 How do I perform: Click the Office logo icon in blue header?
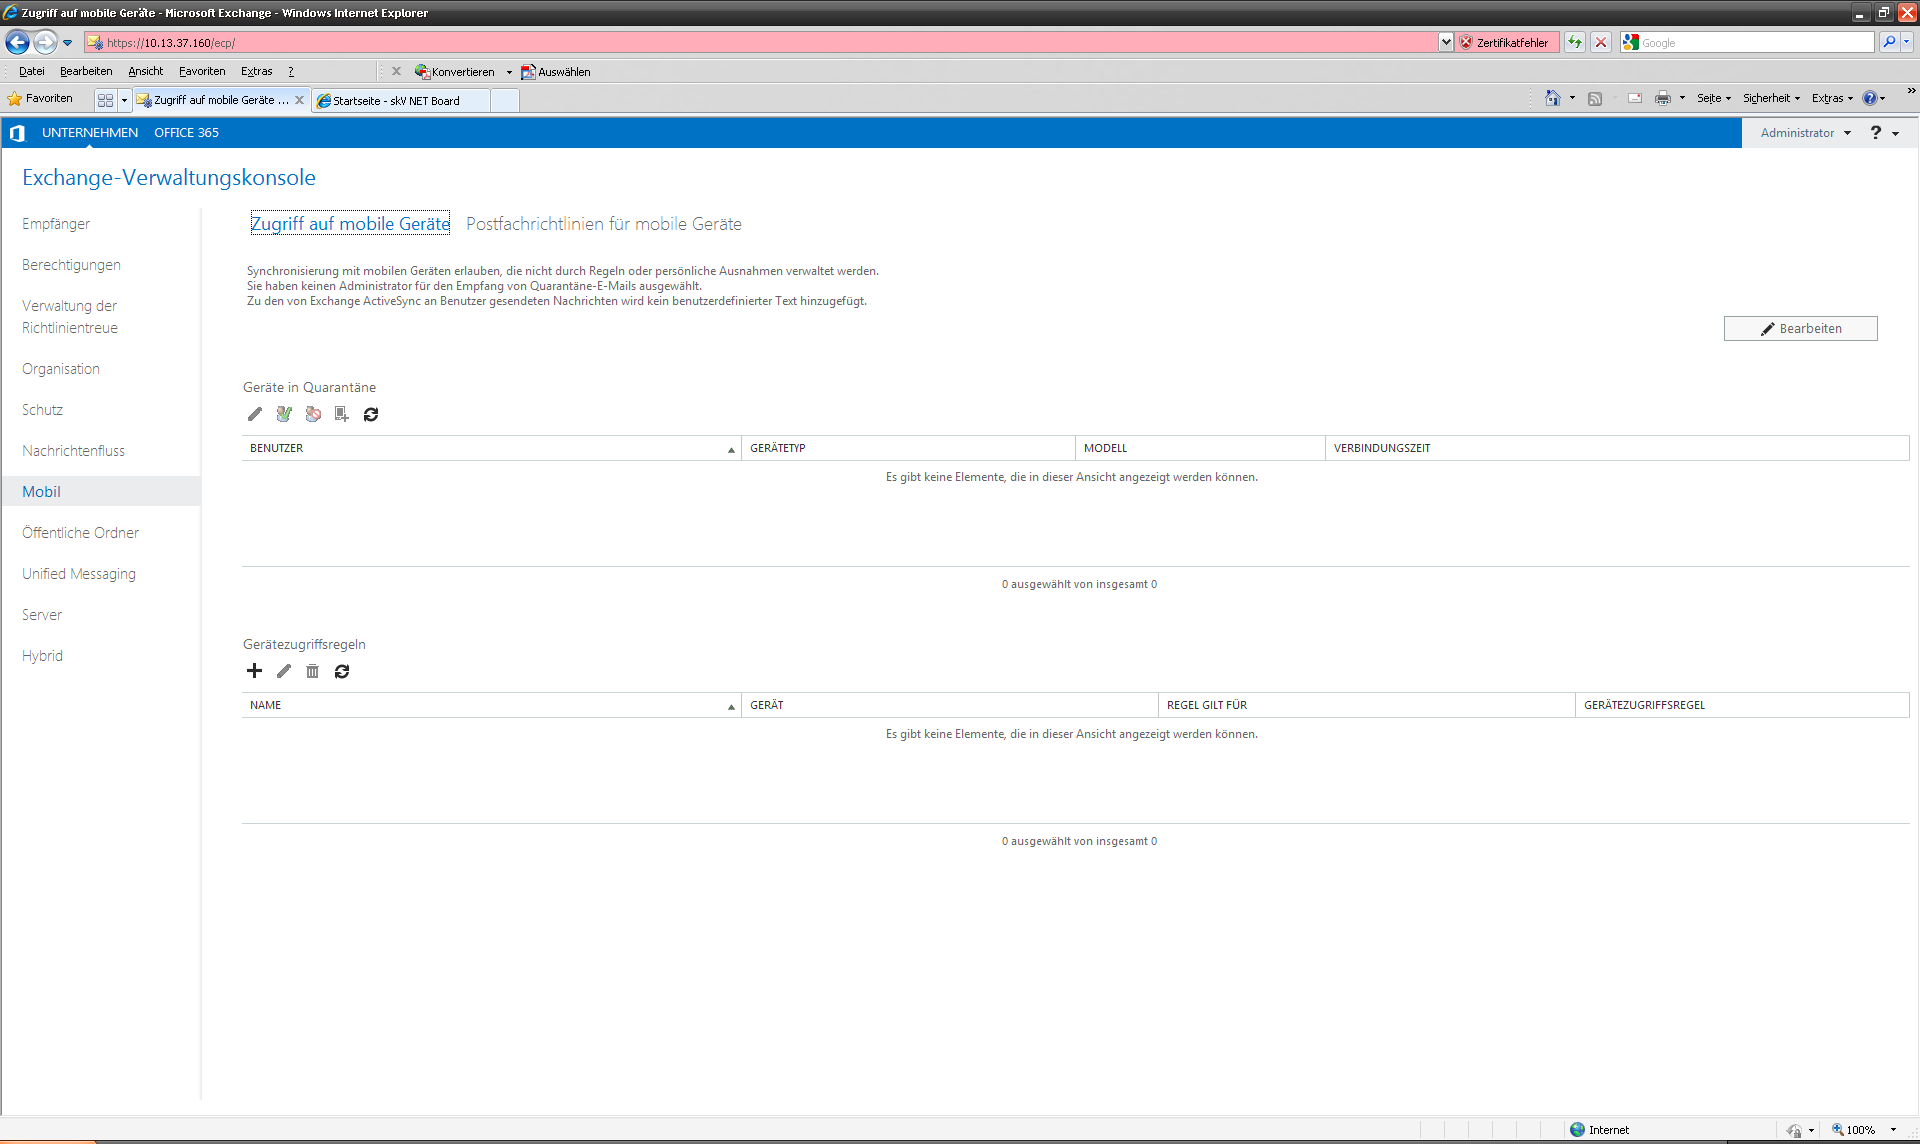pyautogui.click(x=17, y=133)
